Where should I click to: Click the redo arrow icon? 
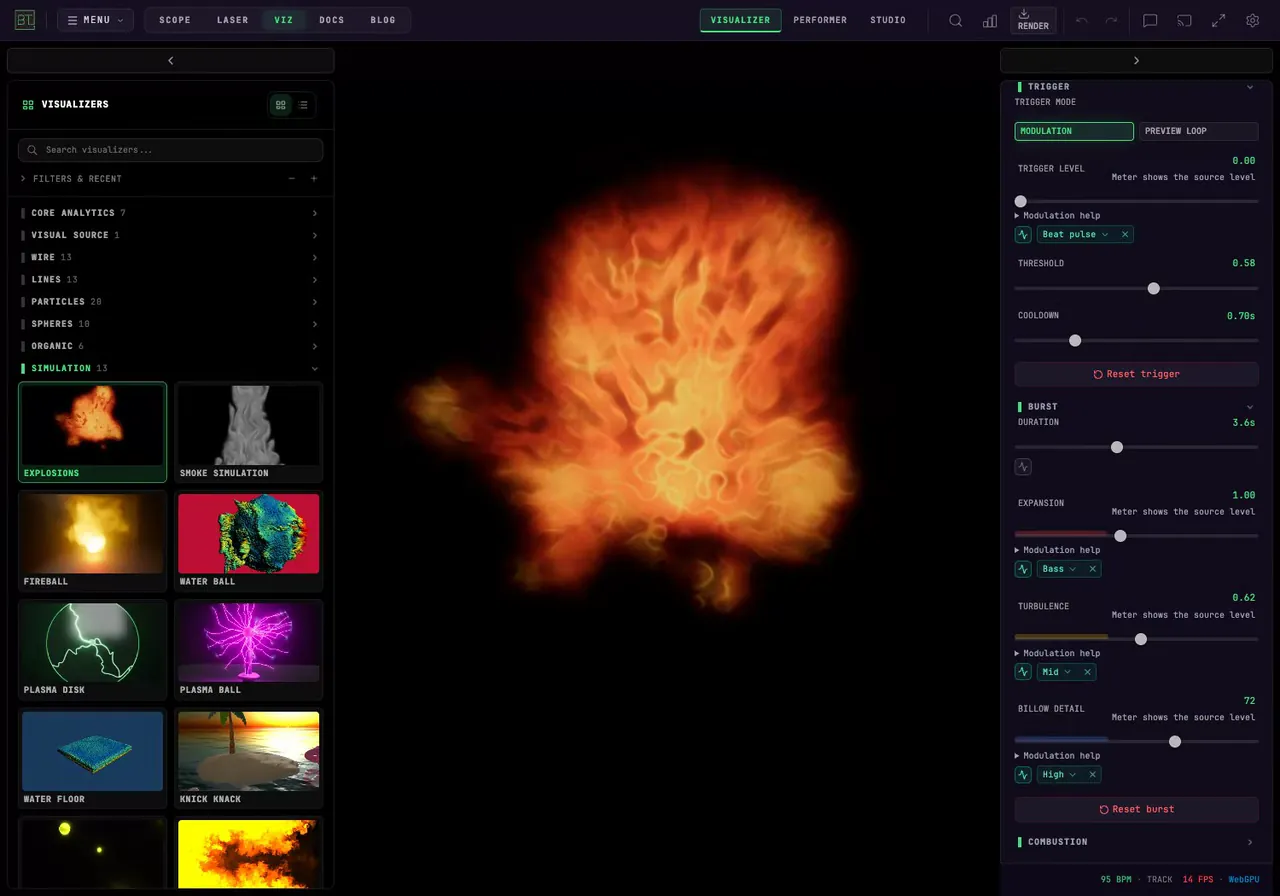[x=1111, y=20]
